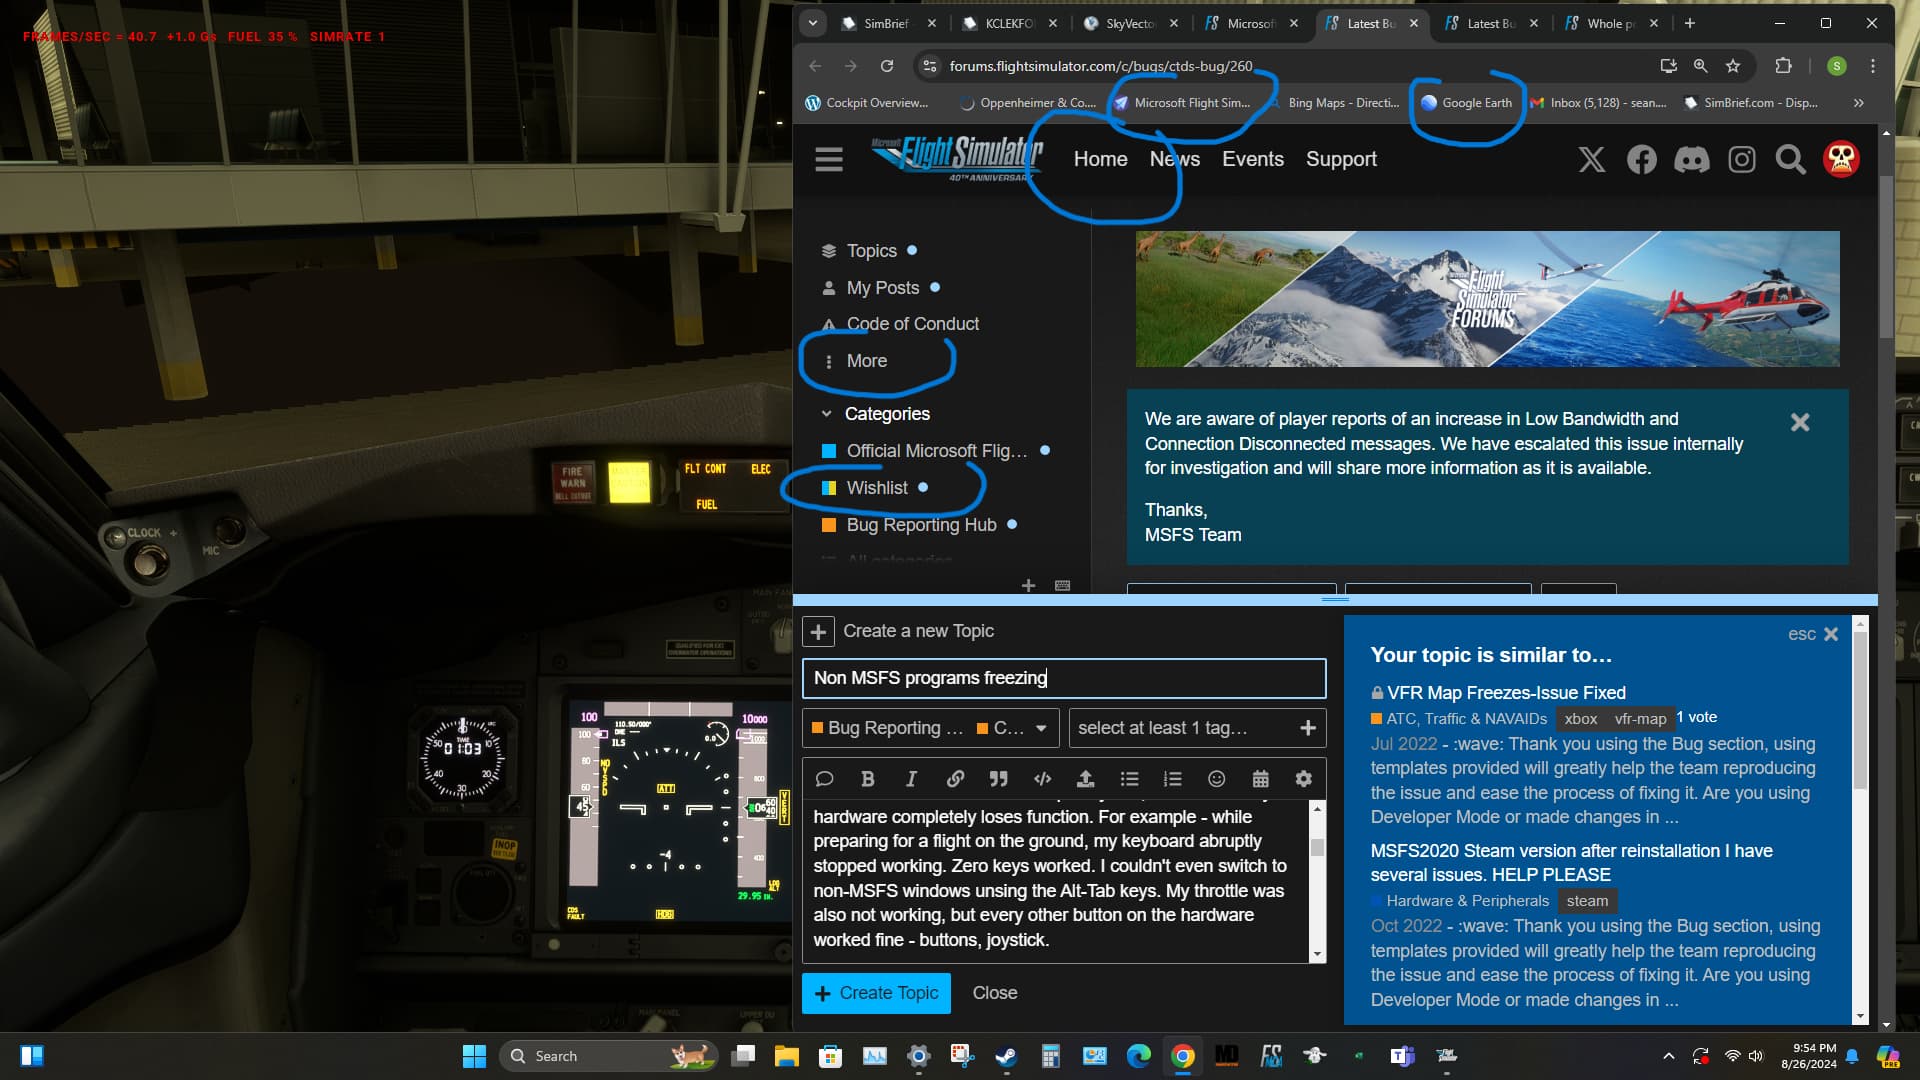This screenshot has height=1080, width=1920.
Task: Click the Create Topic button
Action: 876,993
